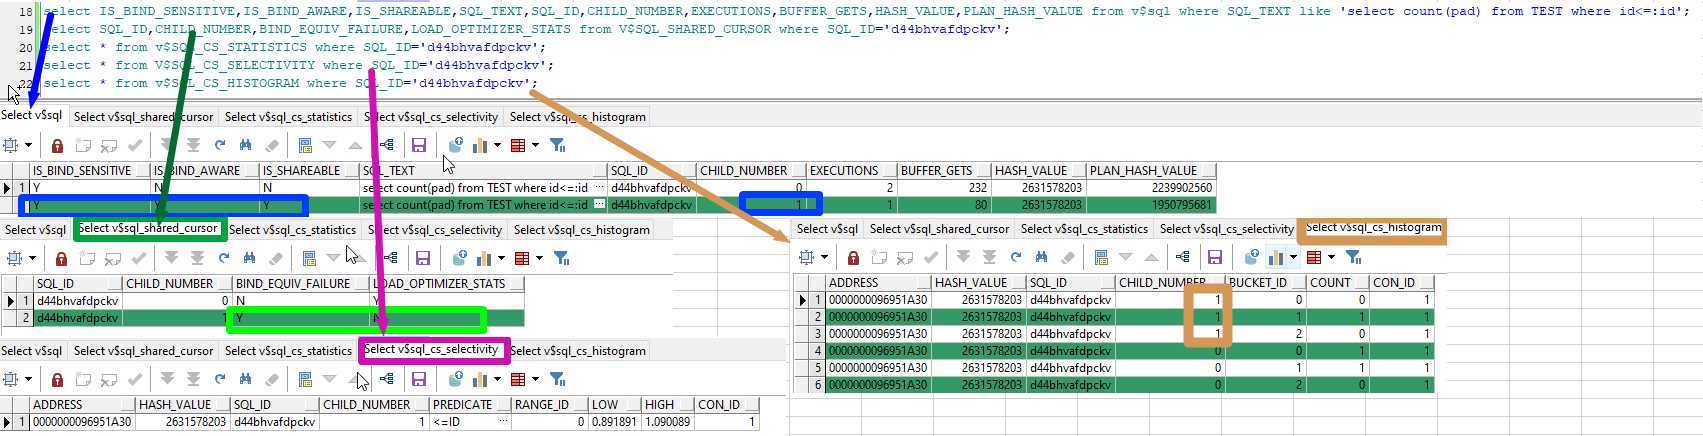Screen dimensions: 1703x436
Task: Open the red grid dropdown arrow above the IS_BIND_SENSITIVE grid
Action: pos(536,145)
